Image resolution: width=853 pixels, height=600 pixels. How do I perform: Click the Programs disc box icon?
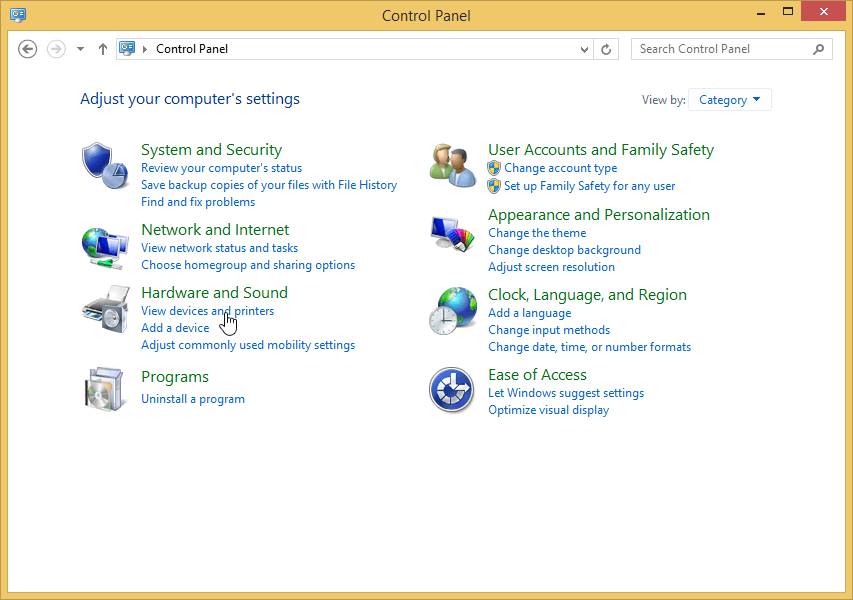point(105,388)
